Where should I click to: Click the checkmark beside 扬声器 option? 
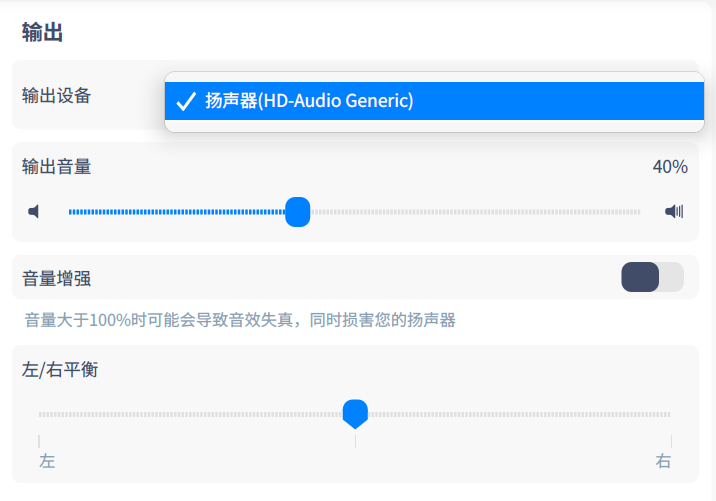pyautogui.click(x=185, y=101)
